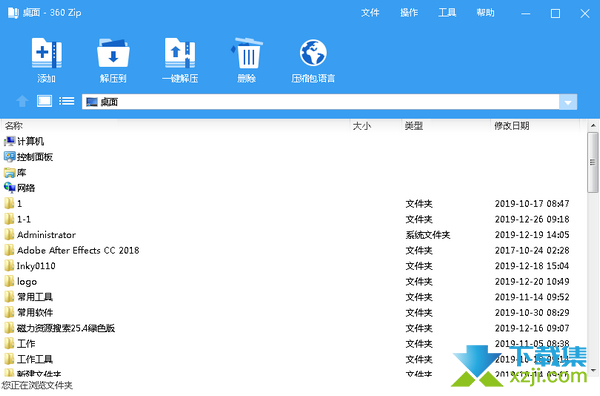Click folder icon of 工作 row
This screenshot has height=396, width=600.
[9, 344]
